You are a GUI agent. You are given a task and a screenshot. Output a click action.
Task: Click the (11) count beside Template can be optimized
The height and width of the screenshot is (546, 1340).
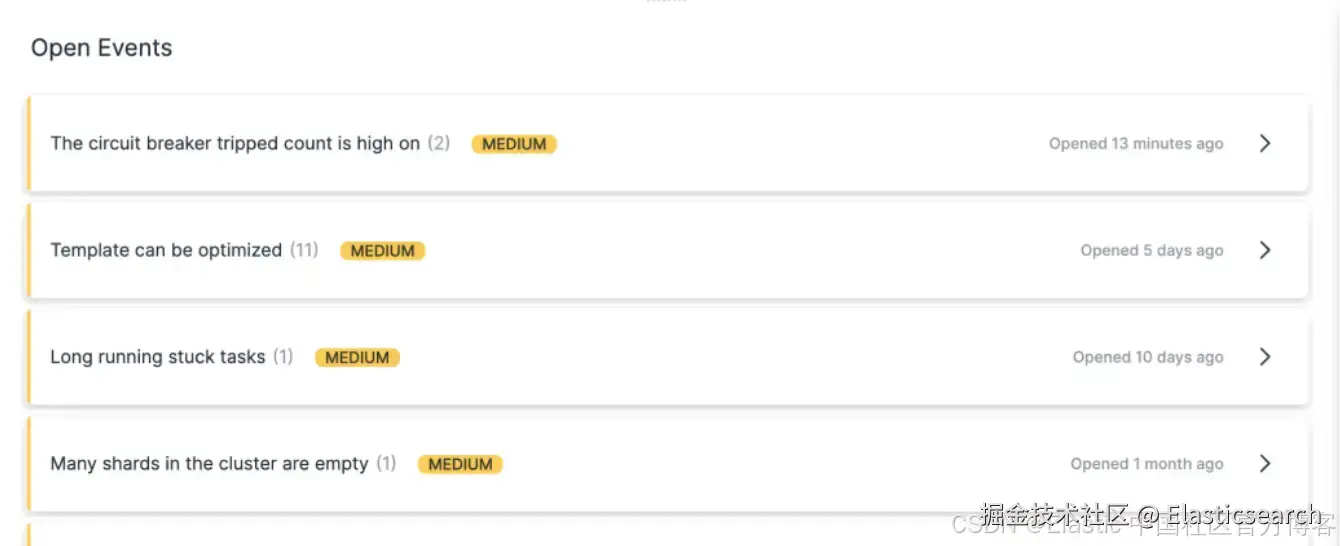(304, 250)
